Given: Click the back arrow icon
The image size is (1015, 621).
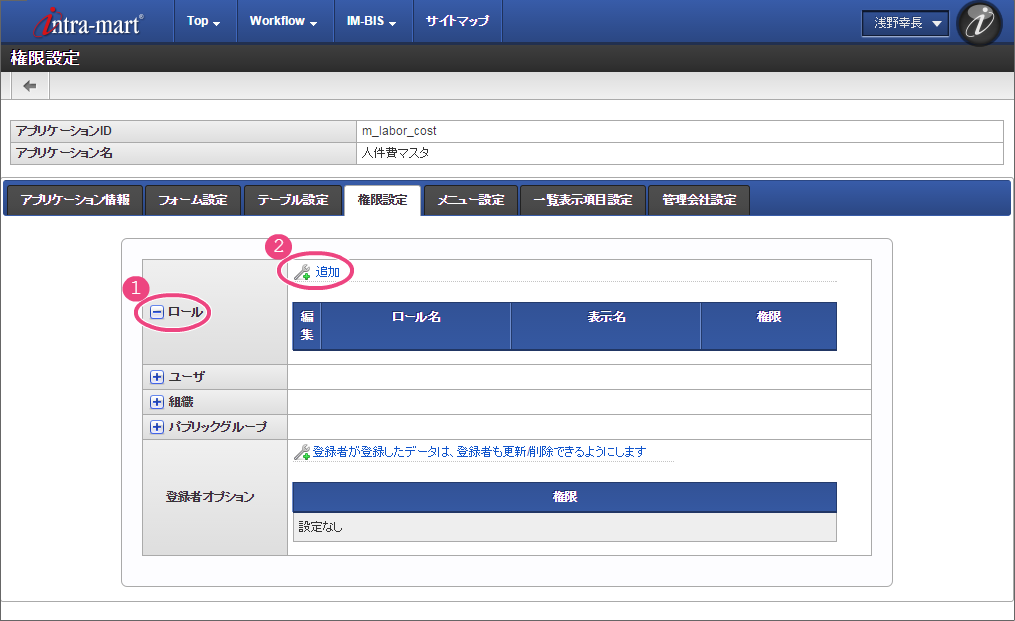Looking at the screenshot, I should coord(29,86).
